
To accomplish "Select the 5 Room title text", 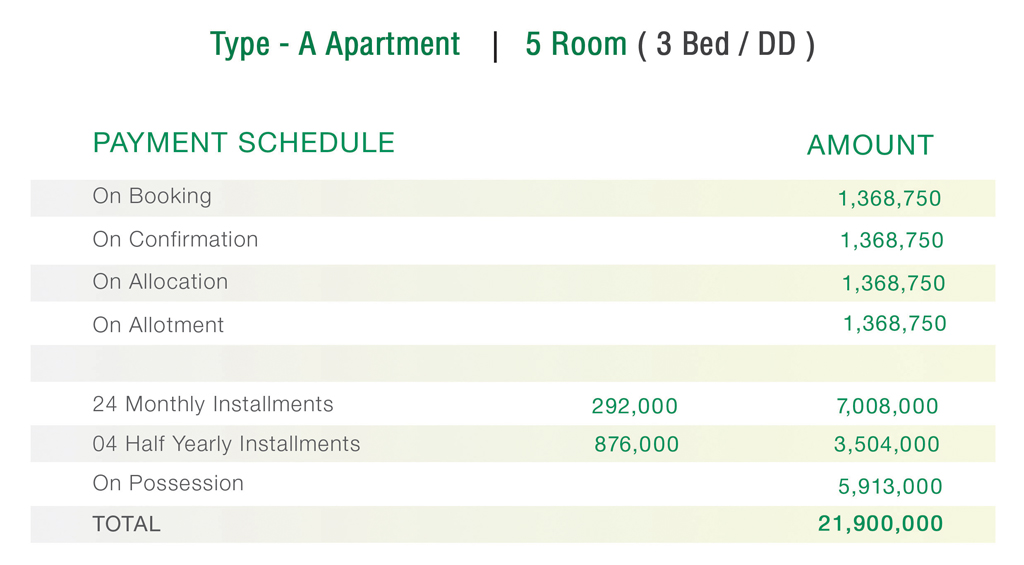I will tap(576, 44).
